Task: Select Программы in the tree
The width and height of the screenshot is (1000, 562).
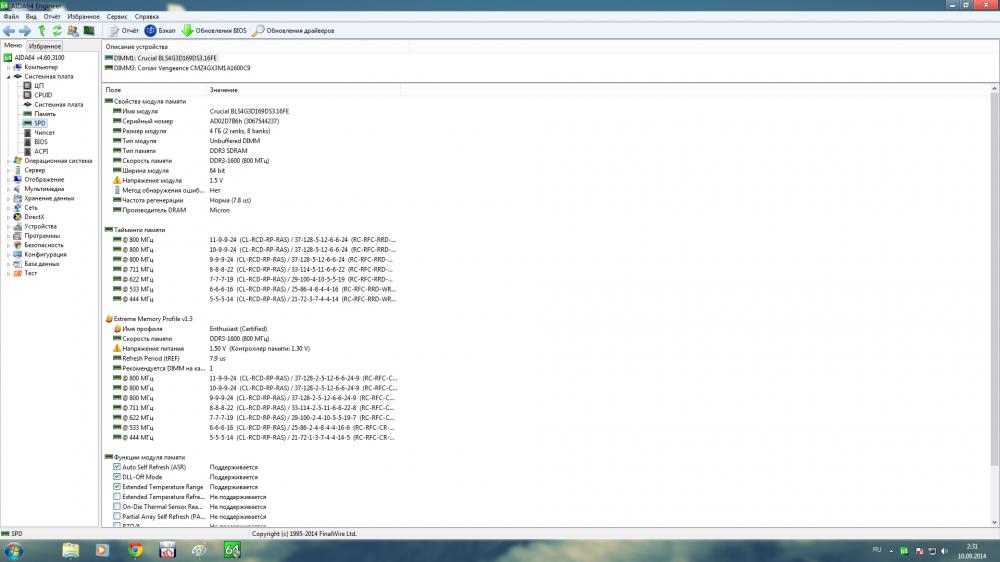Action: pyautogui.click(x=42, y=236)
